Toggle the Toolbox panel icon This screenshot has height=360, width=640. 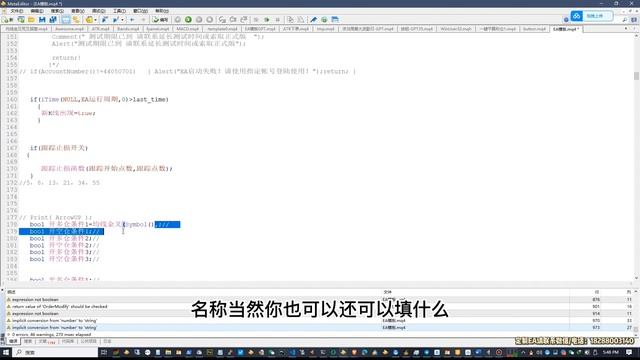point(76,20)
